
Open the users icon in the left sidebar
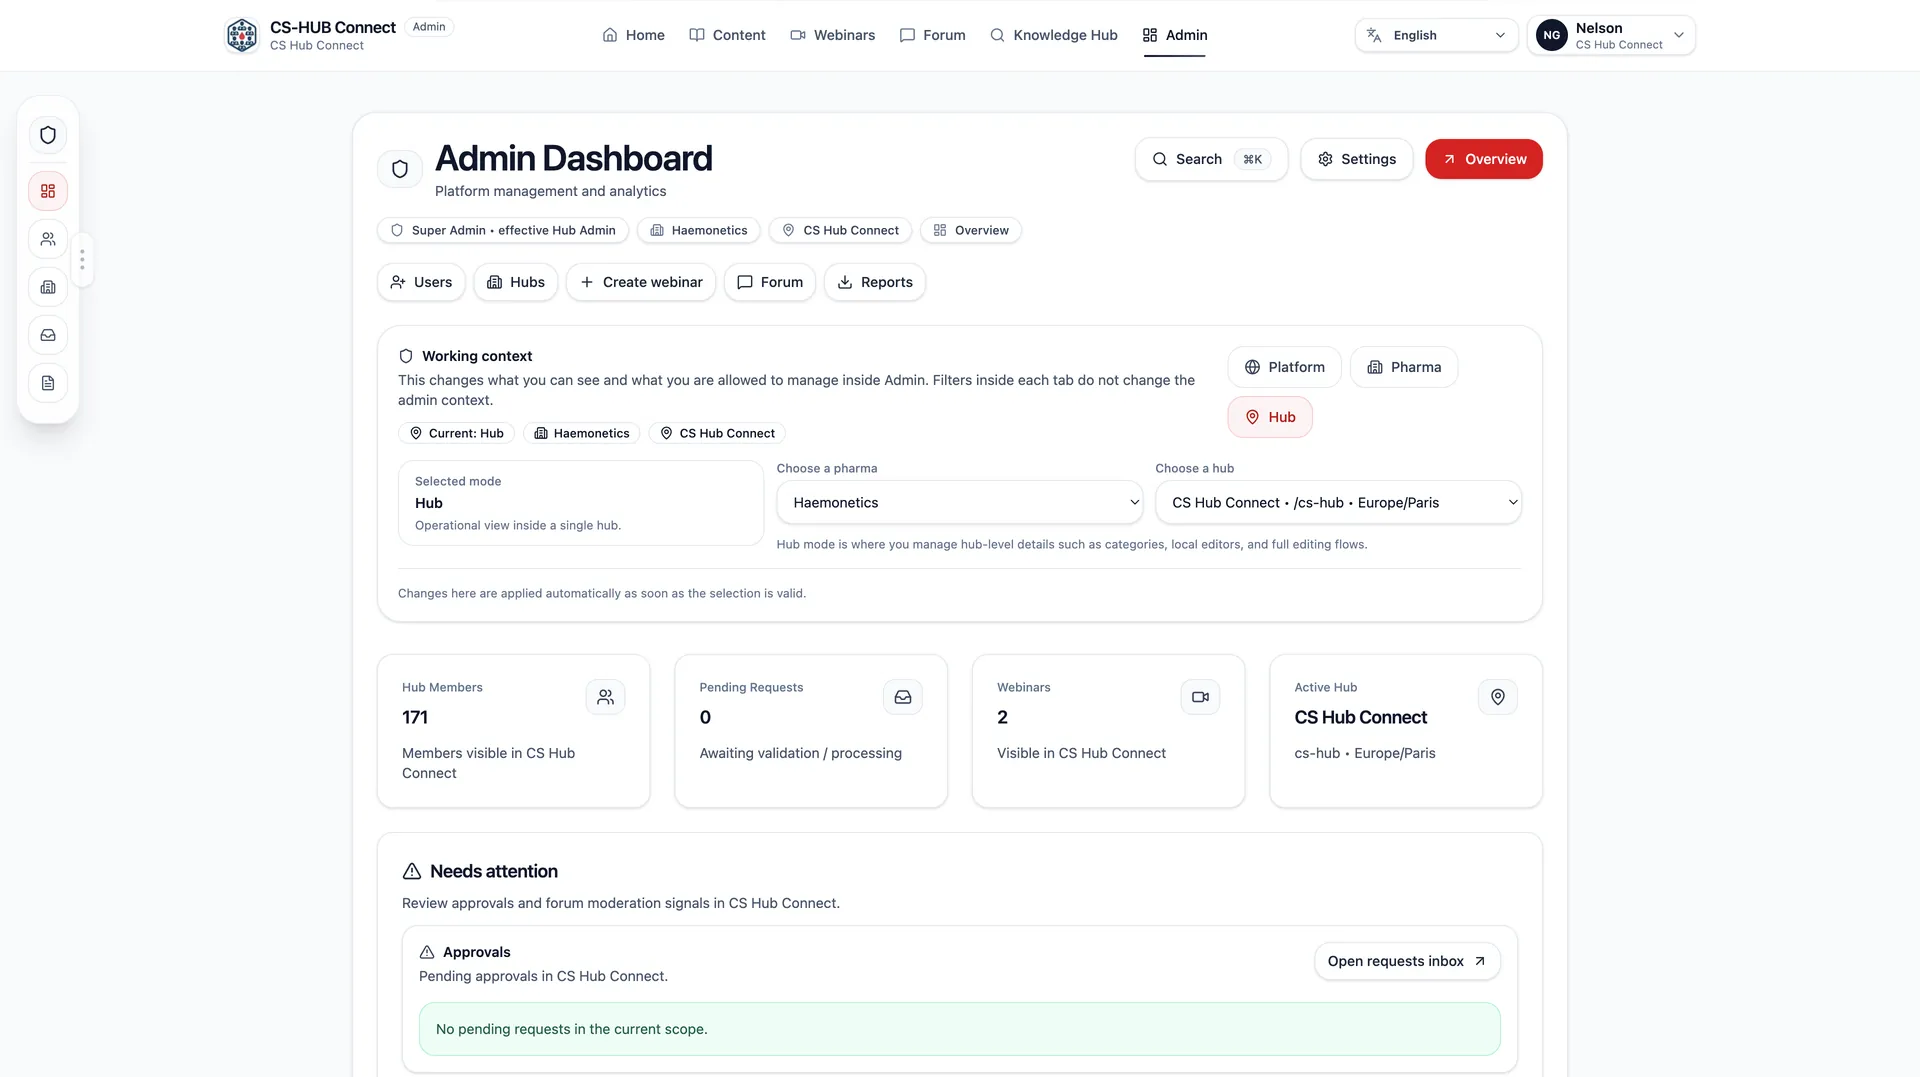pos(48,239)
